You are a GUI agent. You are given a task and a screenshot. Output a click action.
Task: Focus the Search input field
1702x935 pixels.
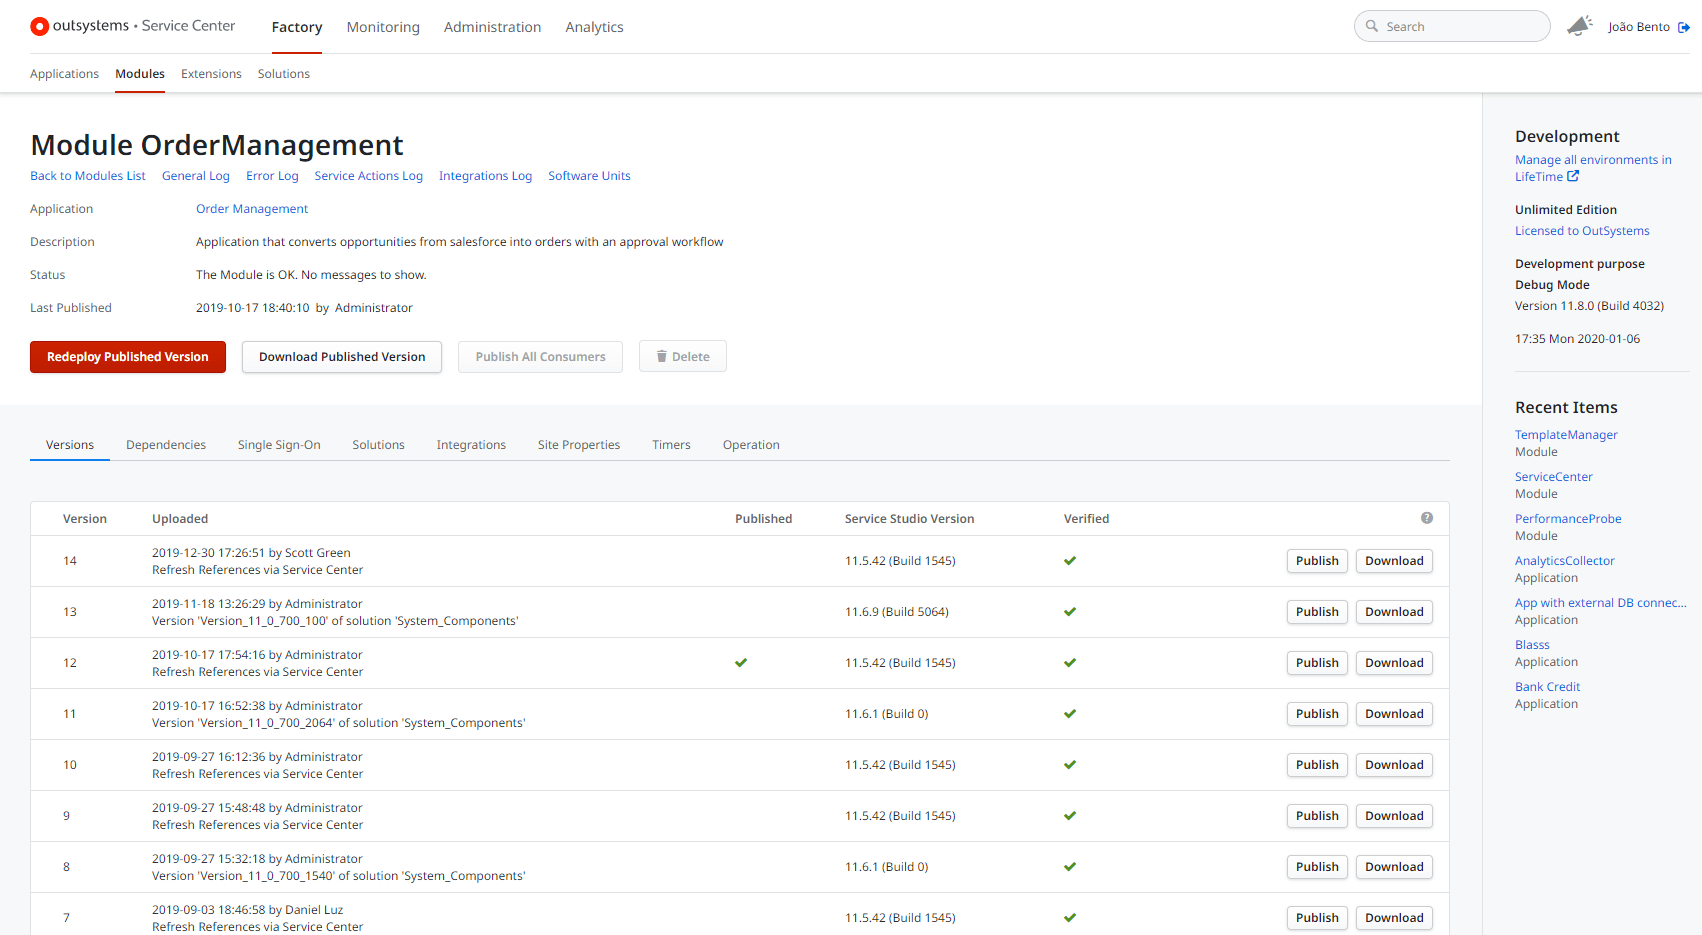1460,27
